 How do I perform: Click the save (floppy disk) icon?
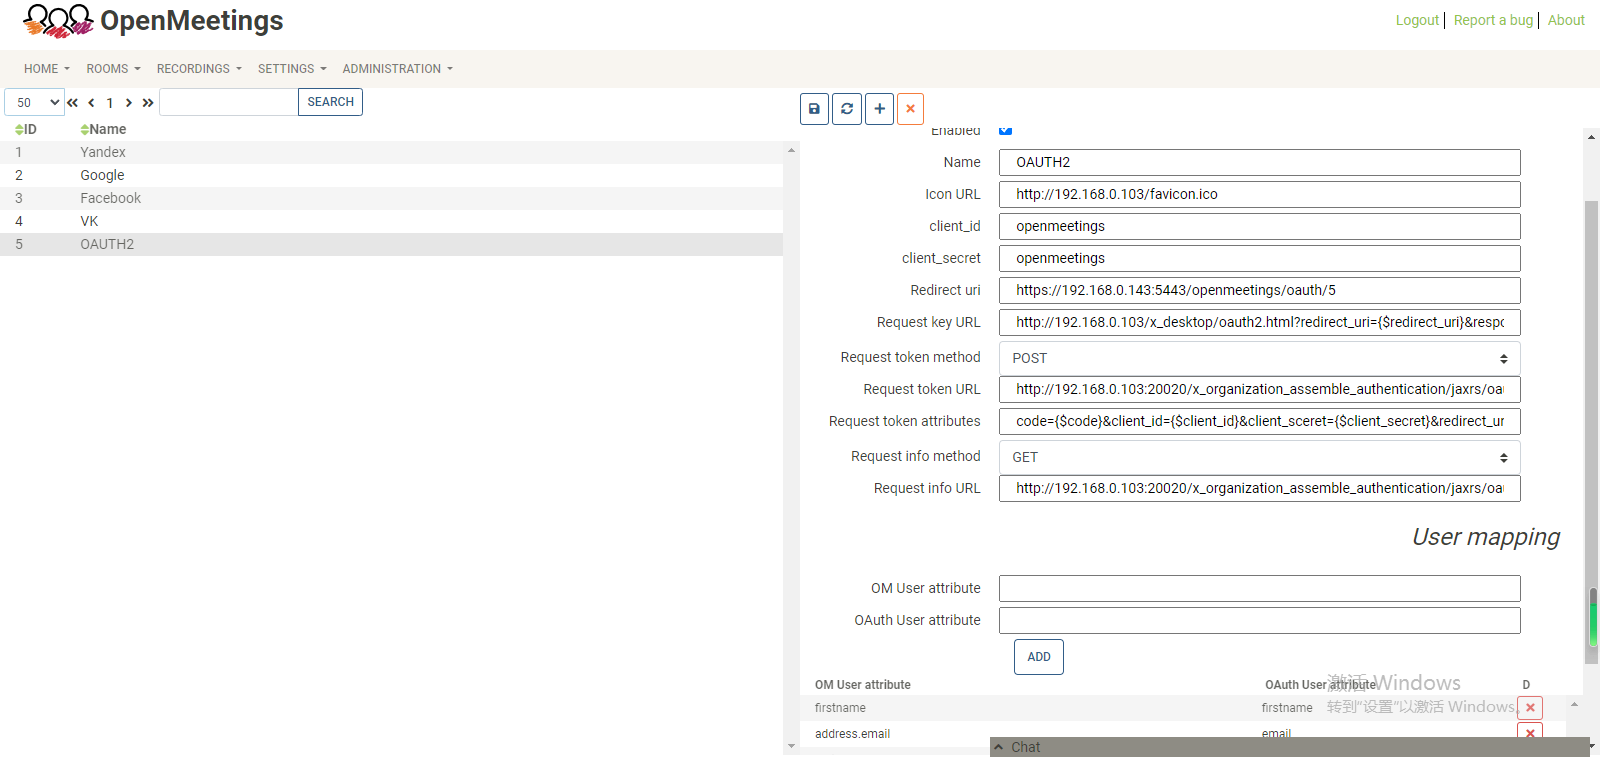pyautogui.click(x=814, y=109)
